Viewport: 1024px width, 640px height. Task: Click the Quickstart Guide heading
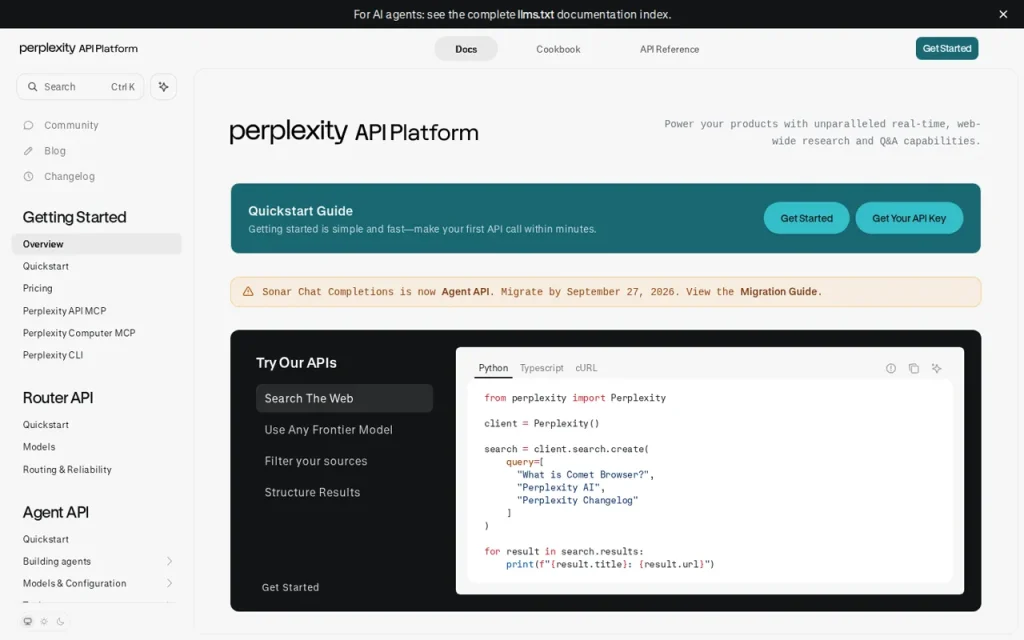click(300, 211)
